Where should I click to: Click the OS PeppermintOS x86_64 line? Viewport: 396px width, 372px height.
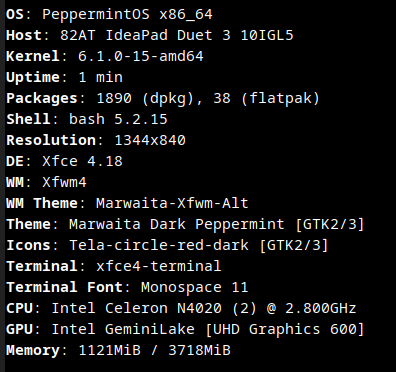pos(109,15)
